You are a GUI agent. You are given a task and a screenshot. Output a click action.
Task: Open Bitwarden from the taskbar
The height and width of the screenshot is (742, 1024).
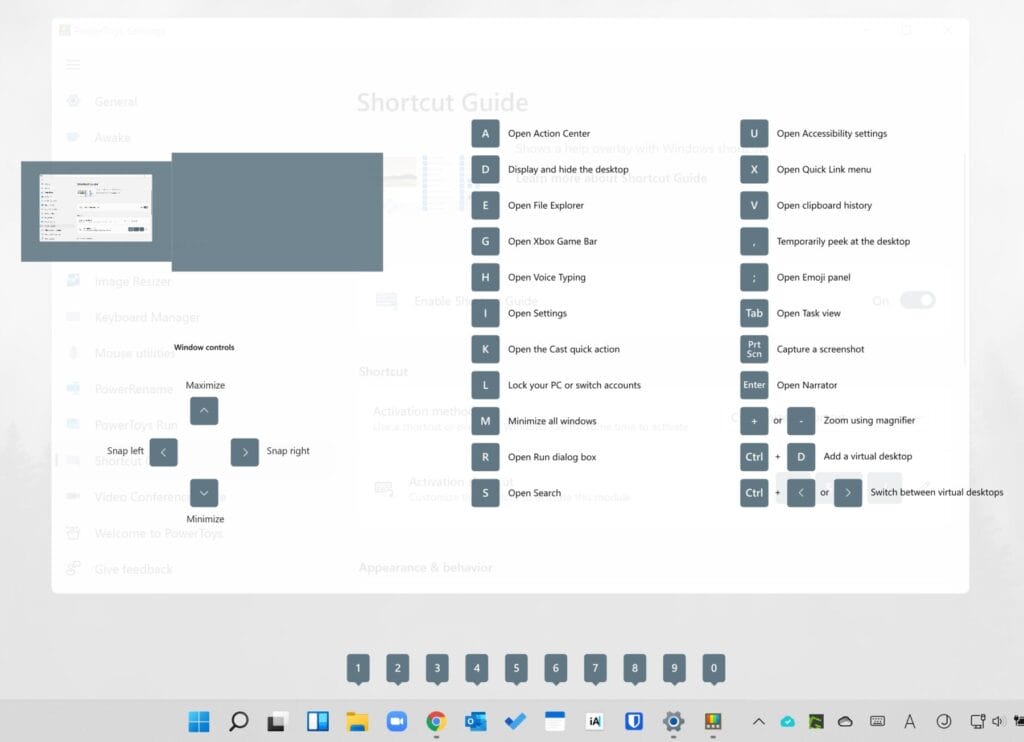click(x=633, y=721)
